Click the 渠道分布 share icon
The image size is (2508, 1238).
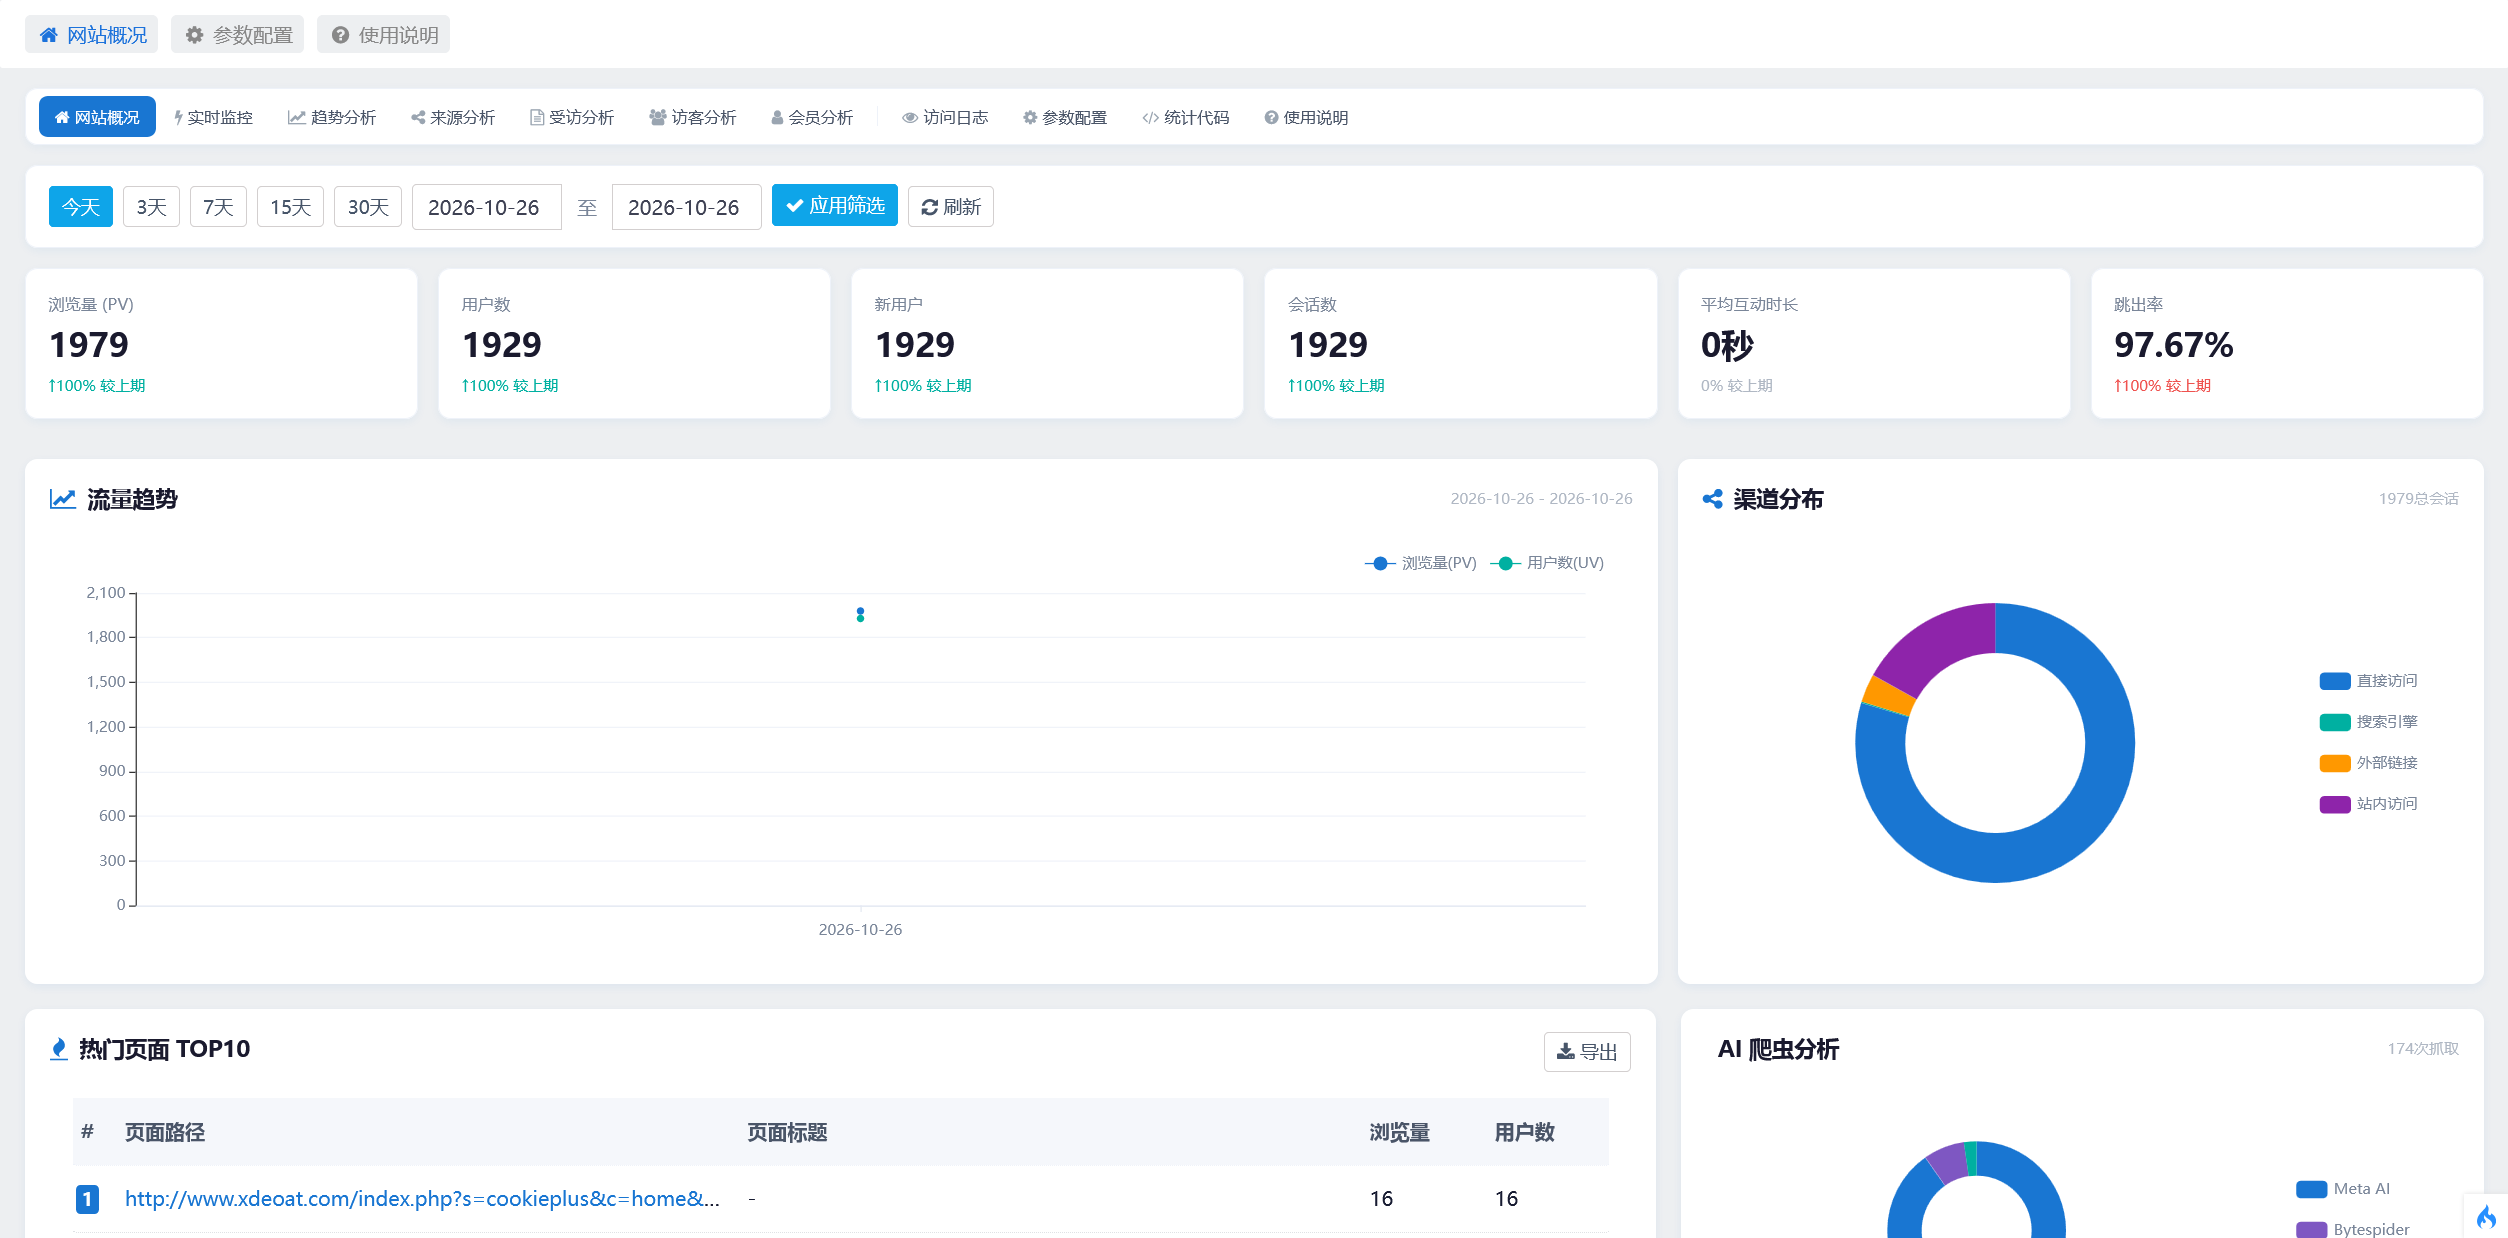[x=1712, y=499]
